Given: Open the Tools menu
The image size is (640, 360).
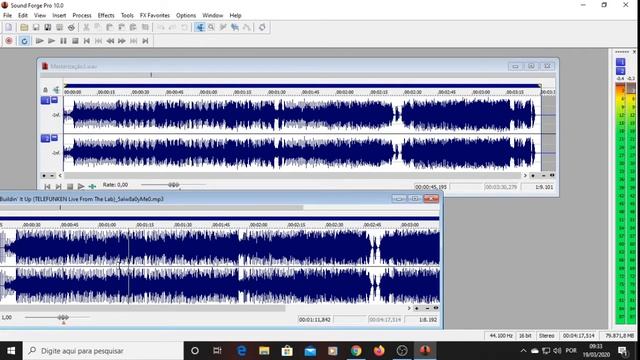Looking at the screenshot, I should coord(127,15).
